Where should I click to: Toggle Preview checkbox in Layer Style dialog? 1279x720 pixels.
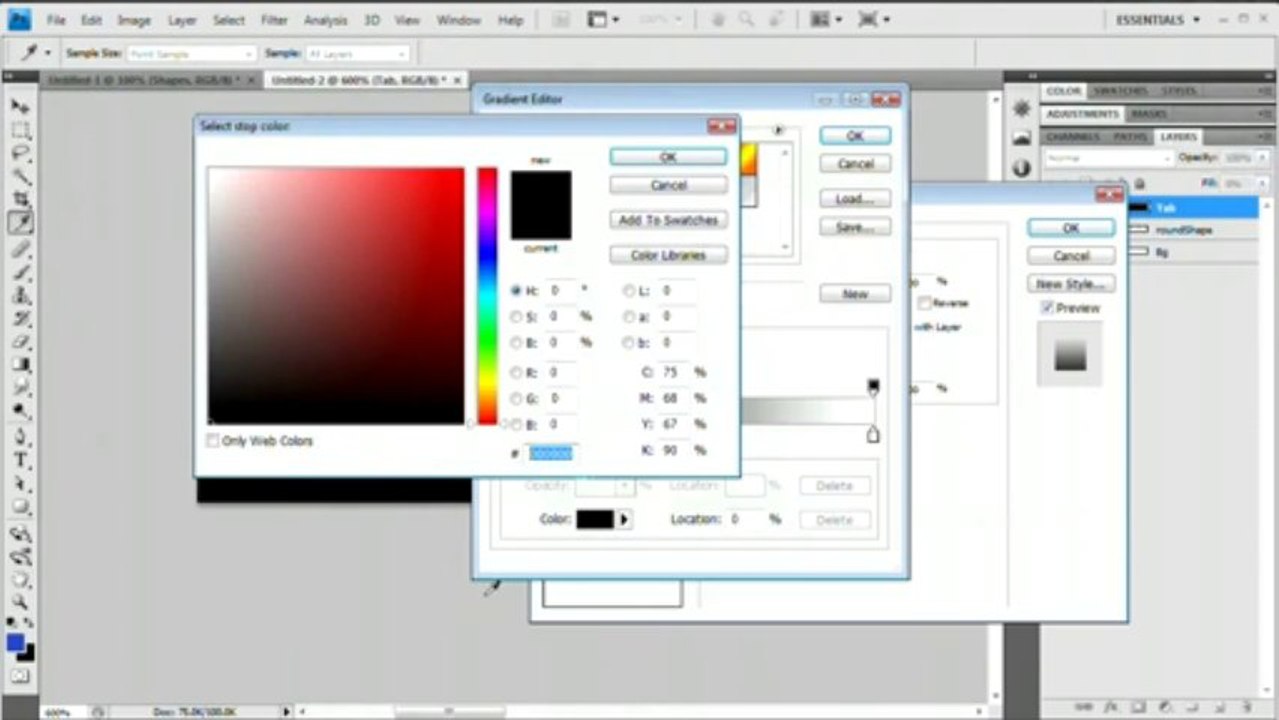[1046, 308]
